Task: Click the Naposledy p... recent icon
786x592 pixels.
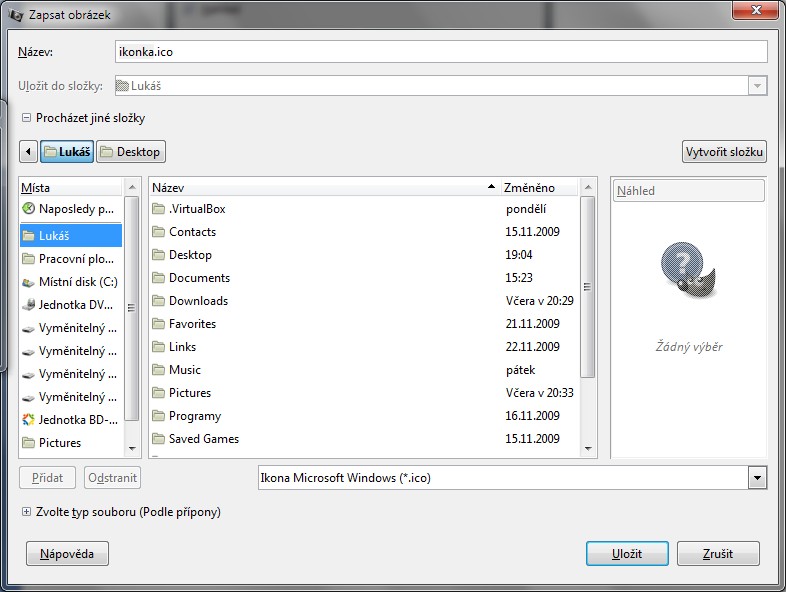Action: pos(29,209)
